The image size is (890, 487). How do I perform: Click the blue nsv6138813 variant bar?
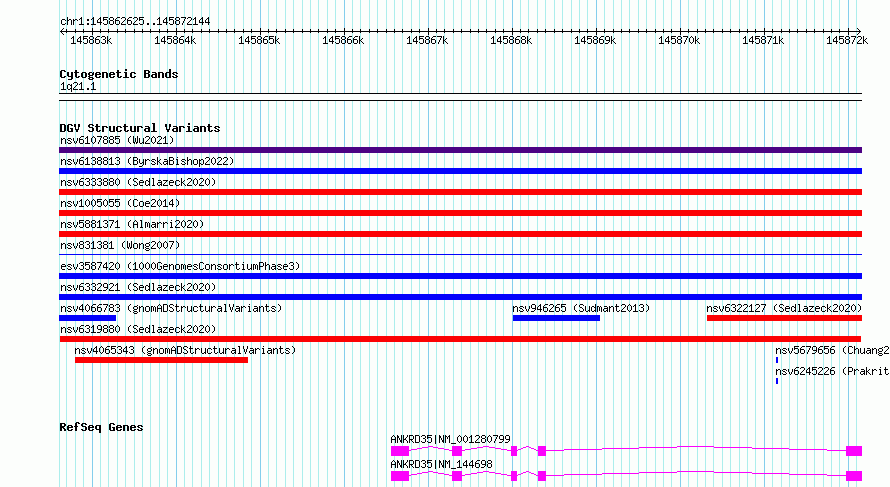[460, 171]
